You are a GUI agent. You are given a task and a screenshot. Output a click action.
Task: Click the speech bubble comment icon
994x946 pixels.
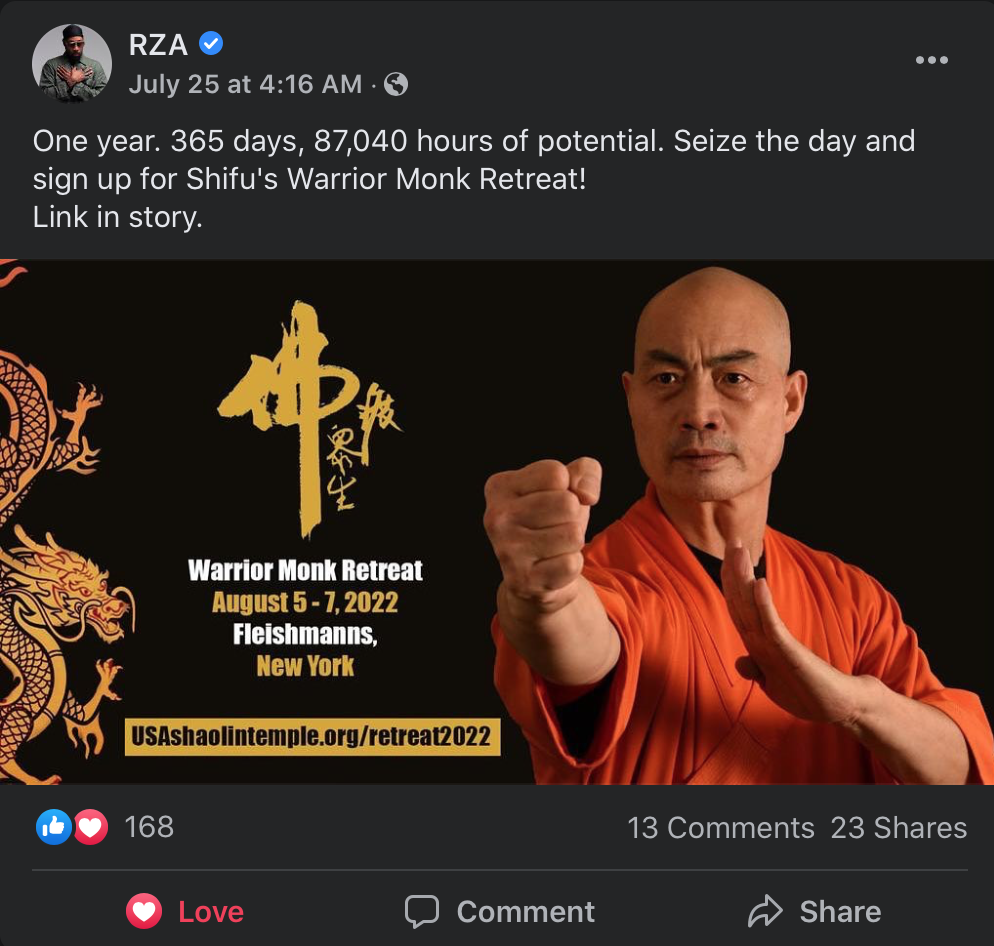[x=422, y=912]
